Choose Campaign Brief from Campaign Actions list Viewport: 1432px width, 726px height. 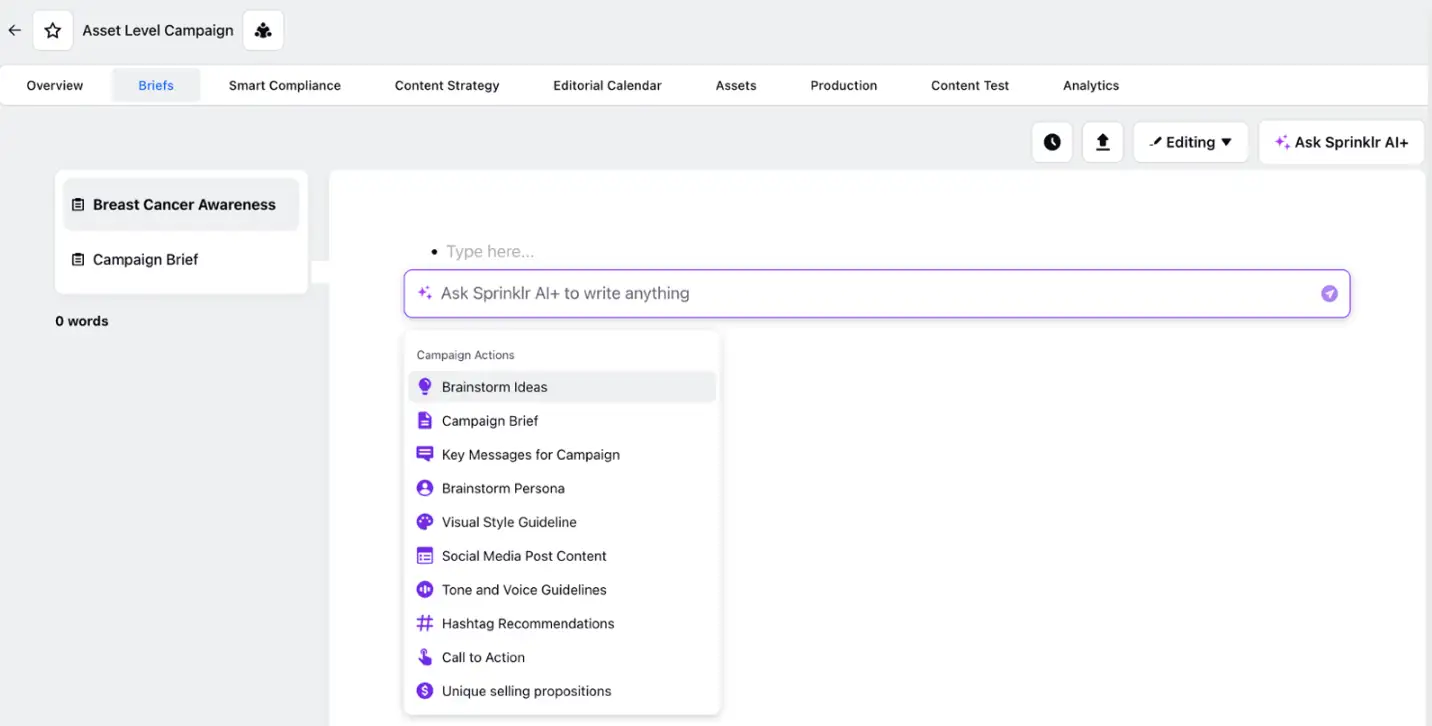click(490, 420)
